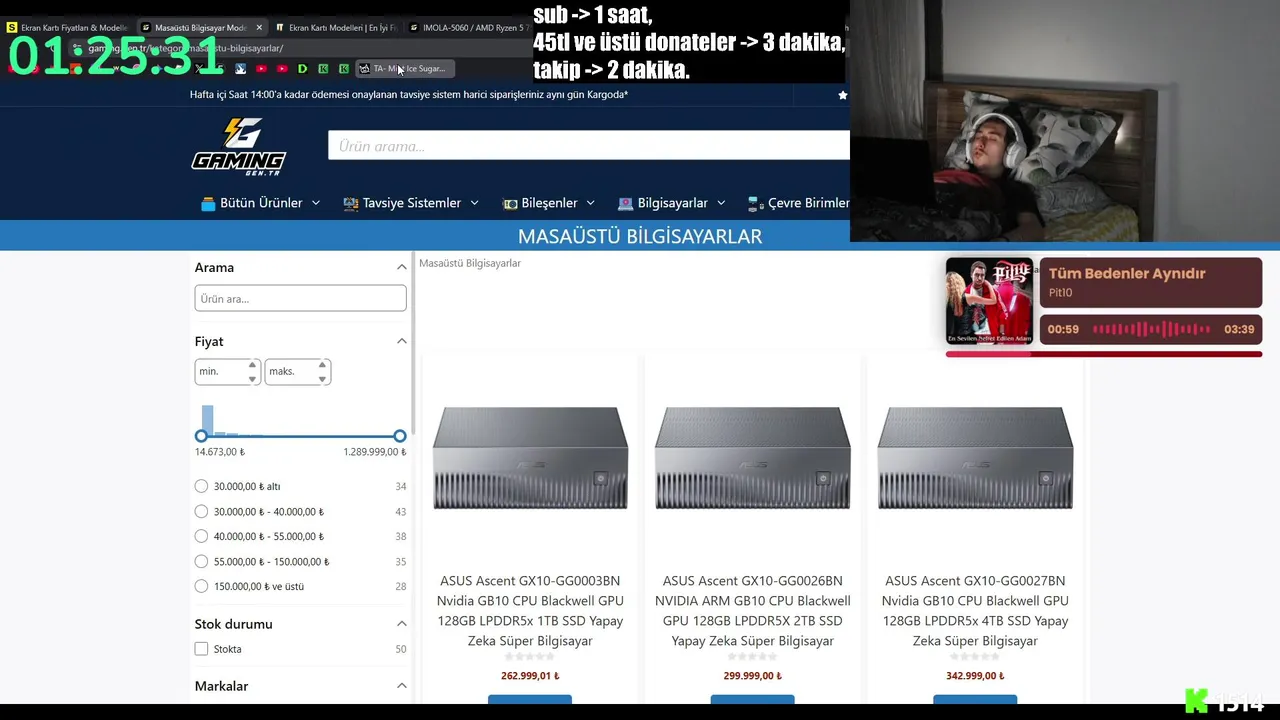Image resolution: width=1280 pixels, height=720 pixels.
Task: Click the add button under 342.999,00 ₺
Action: 975,700
